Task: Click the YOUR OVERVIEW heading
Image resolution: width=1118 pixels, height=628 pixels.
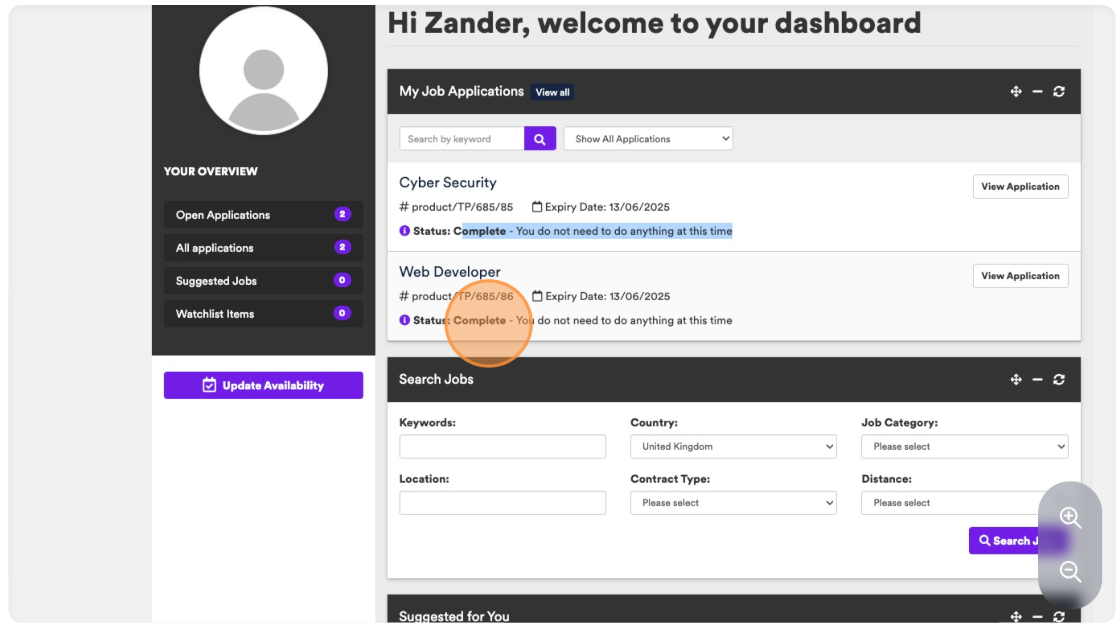Action: 210,171
